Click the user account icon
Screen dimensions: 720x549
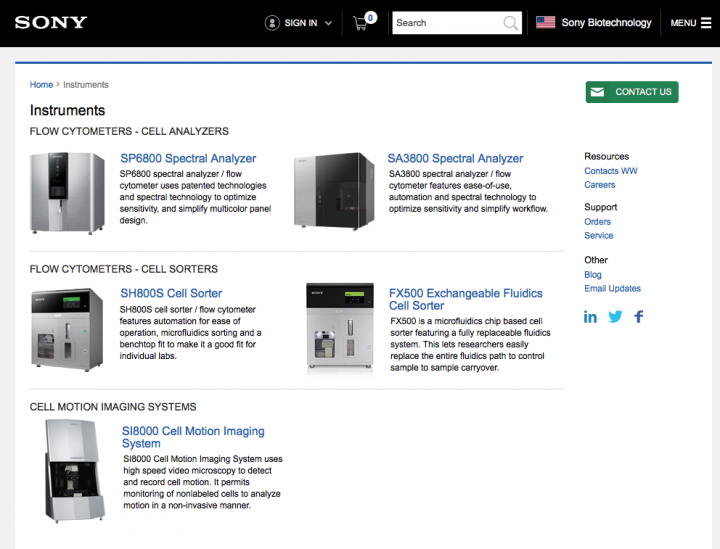coord(272,22)
